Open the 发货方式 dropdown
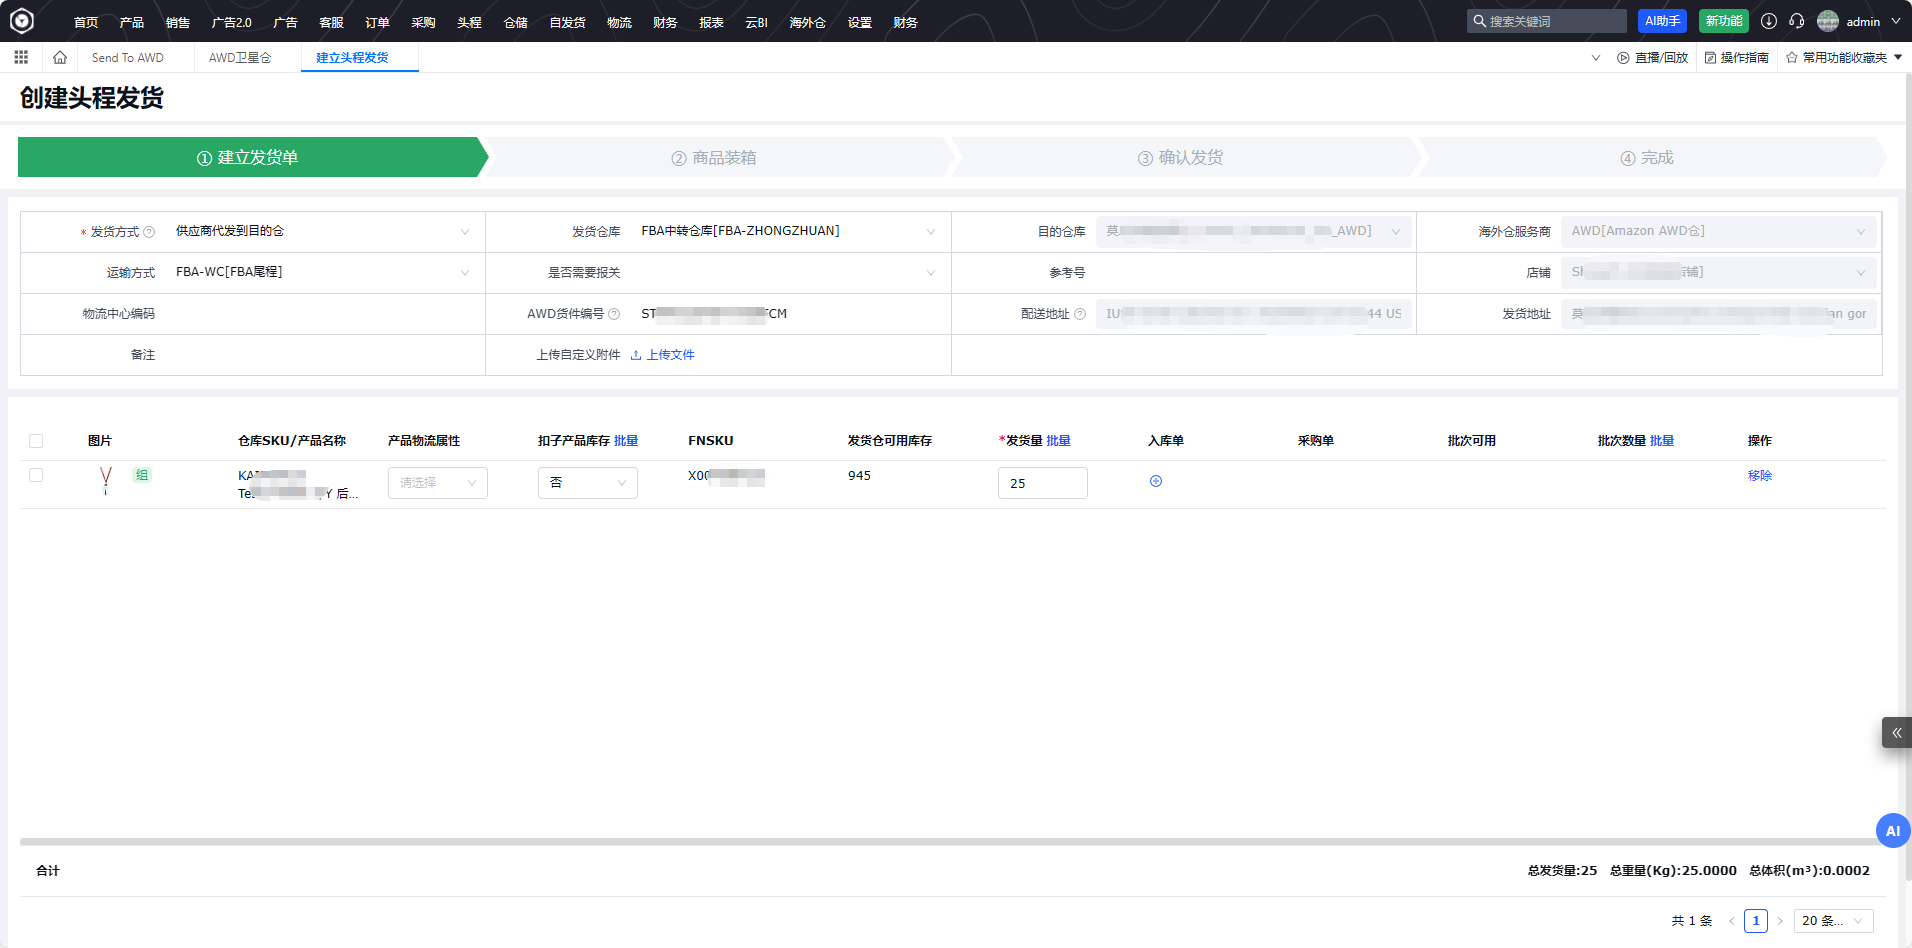The width and height of the screenshot is (1912, 948). pos(320,232)
